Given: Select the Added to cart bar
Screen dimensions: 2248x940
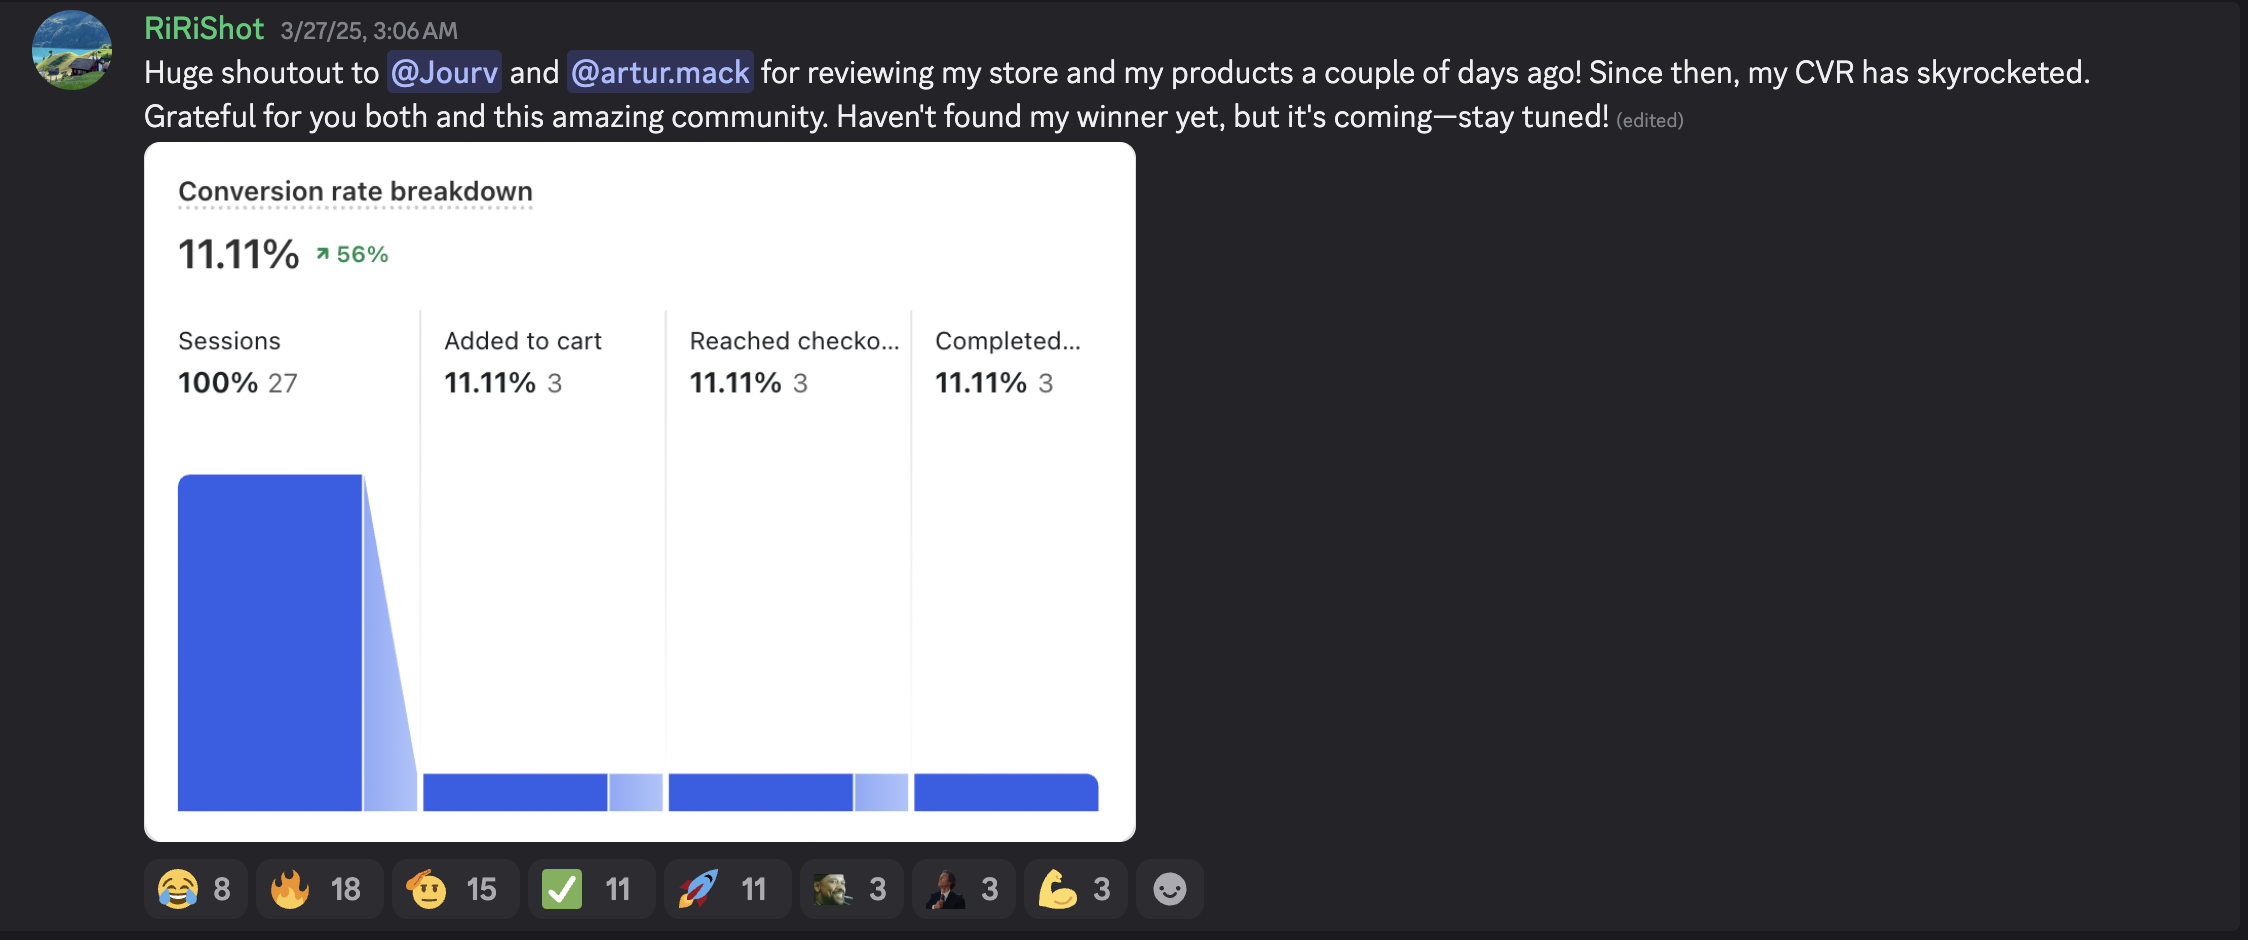Looking at the screenshot, I should pos(515,792).
